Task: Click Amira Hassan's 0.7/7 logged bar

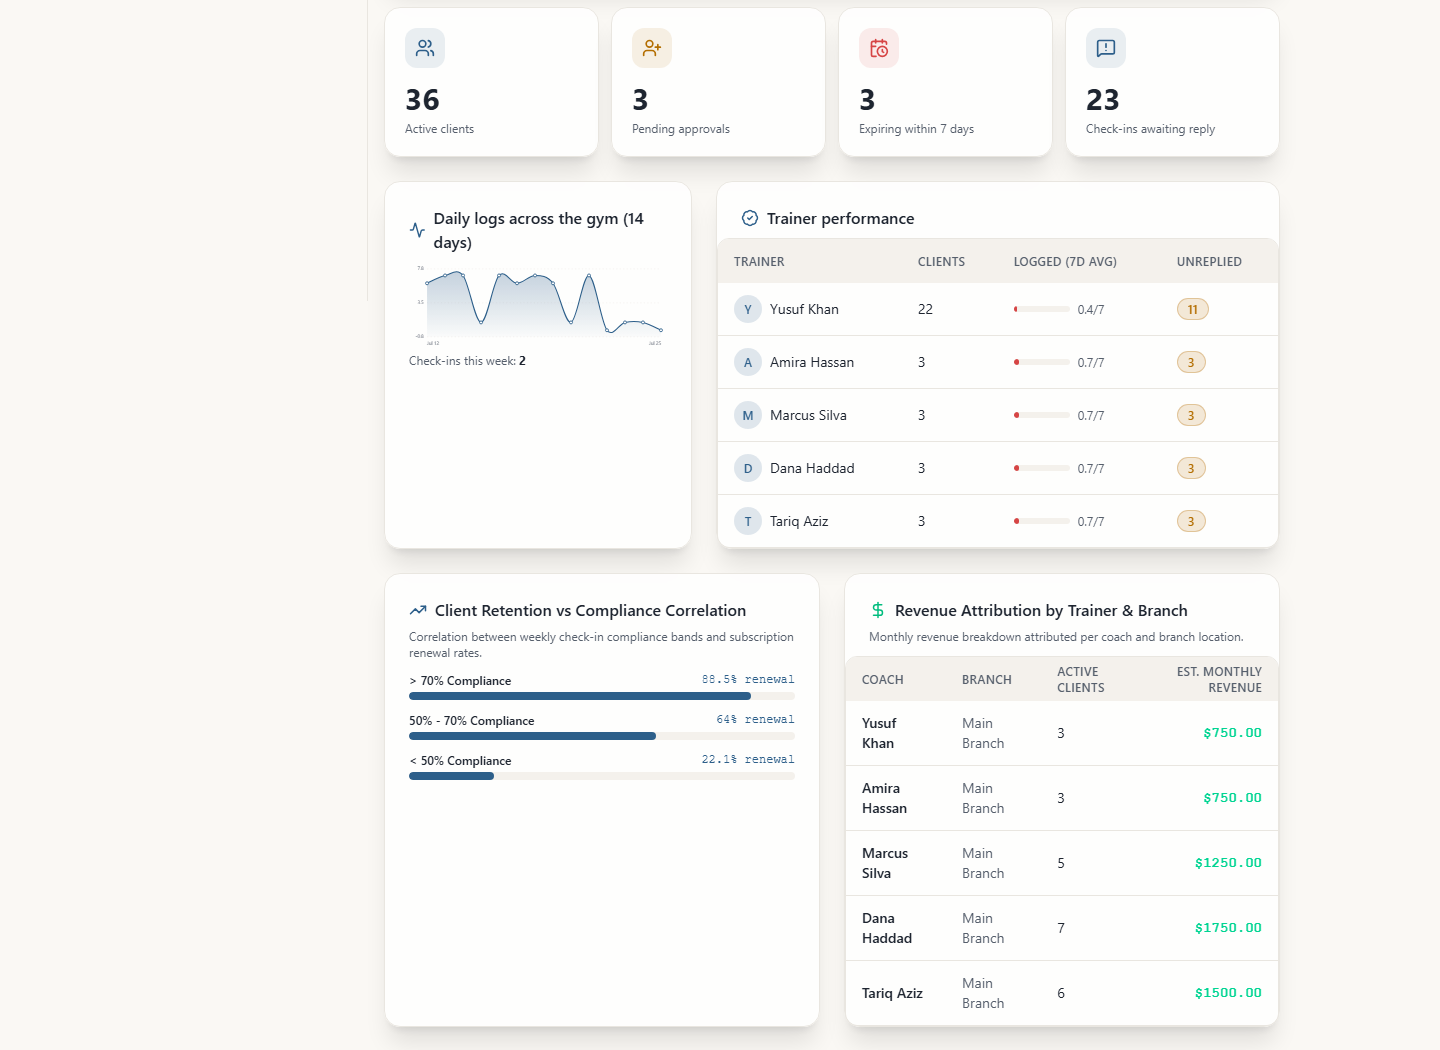Action: point(1042,362)
